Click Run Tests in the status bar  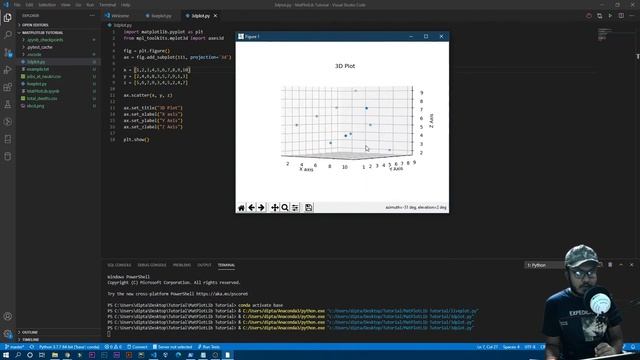209,347
